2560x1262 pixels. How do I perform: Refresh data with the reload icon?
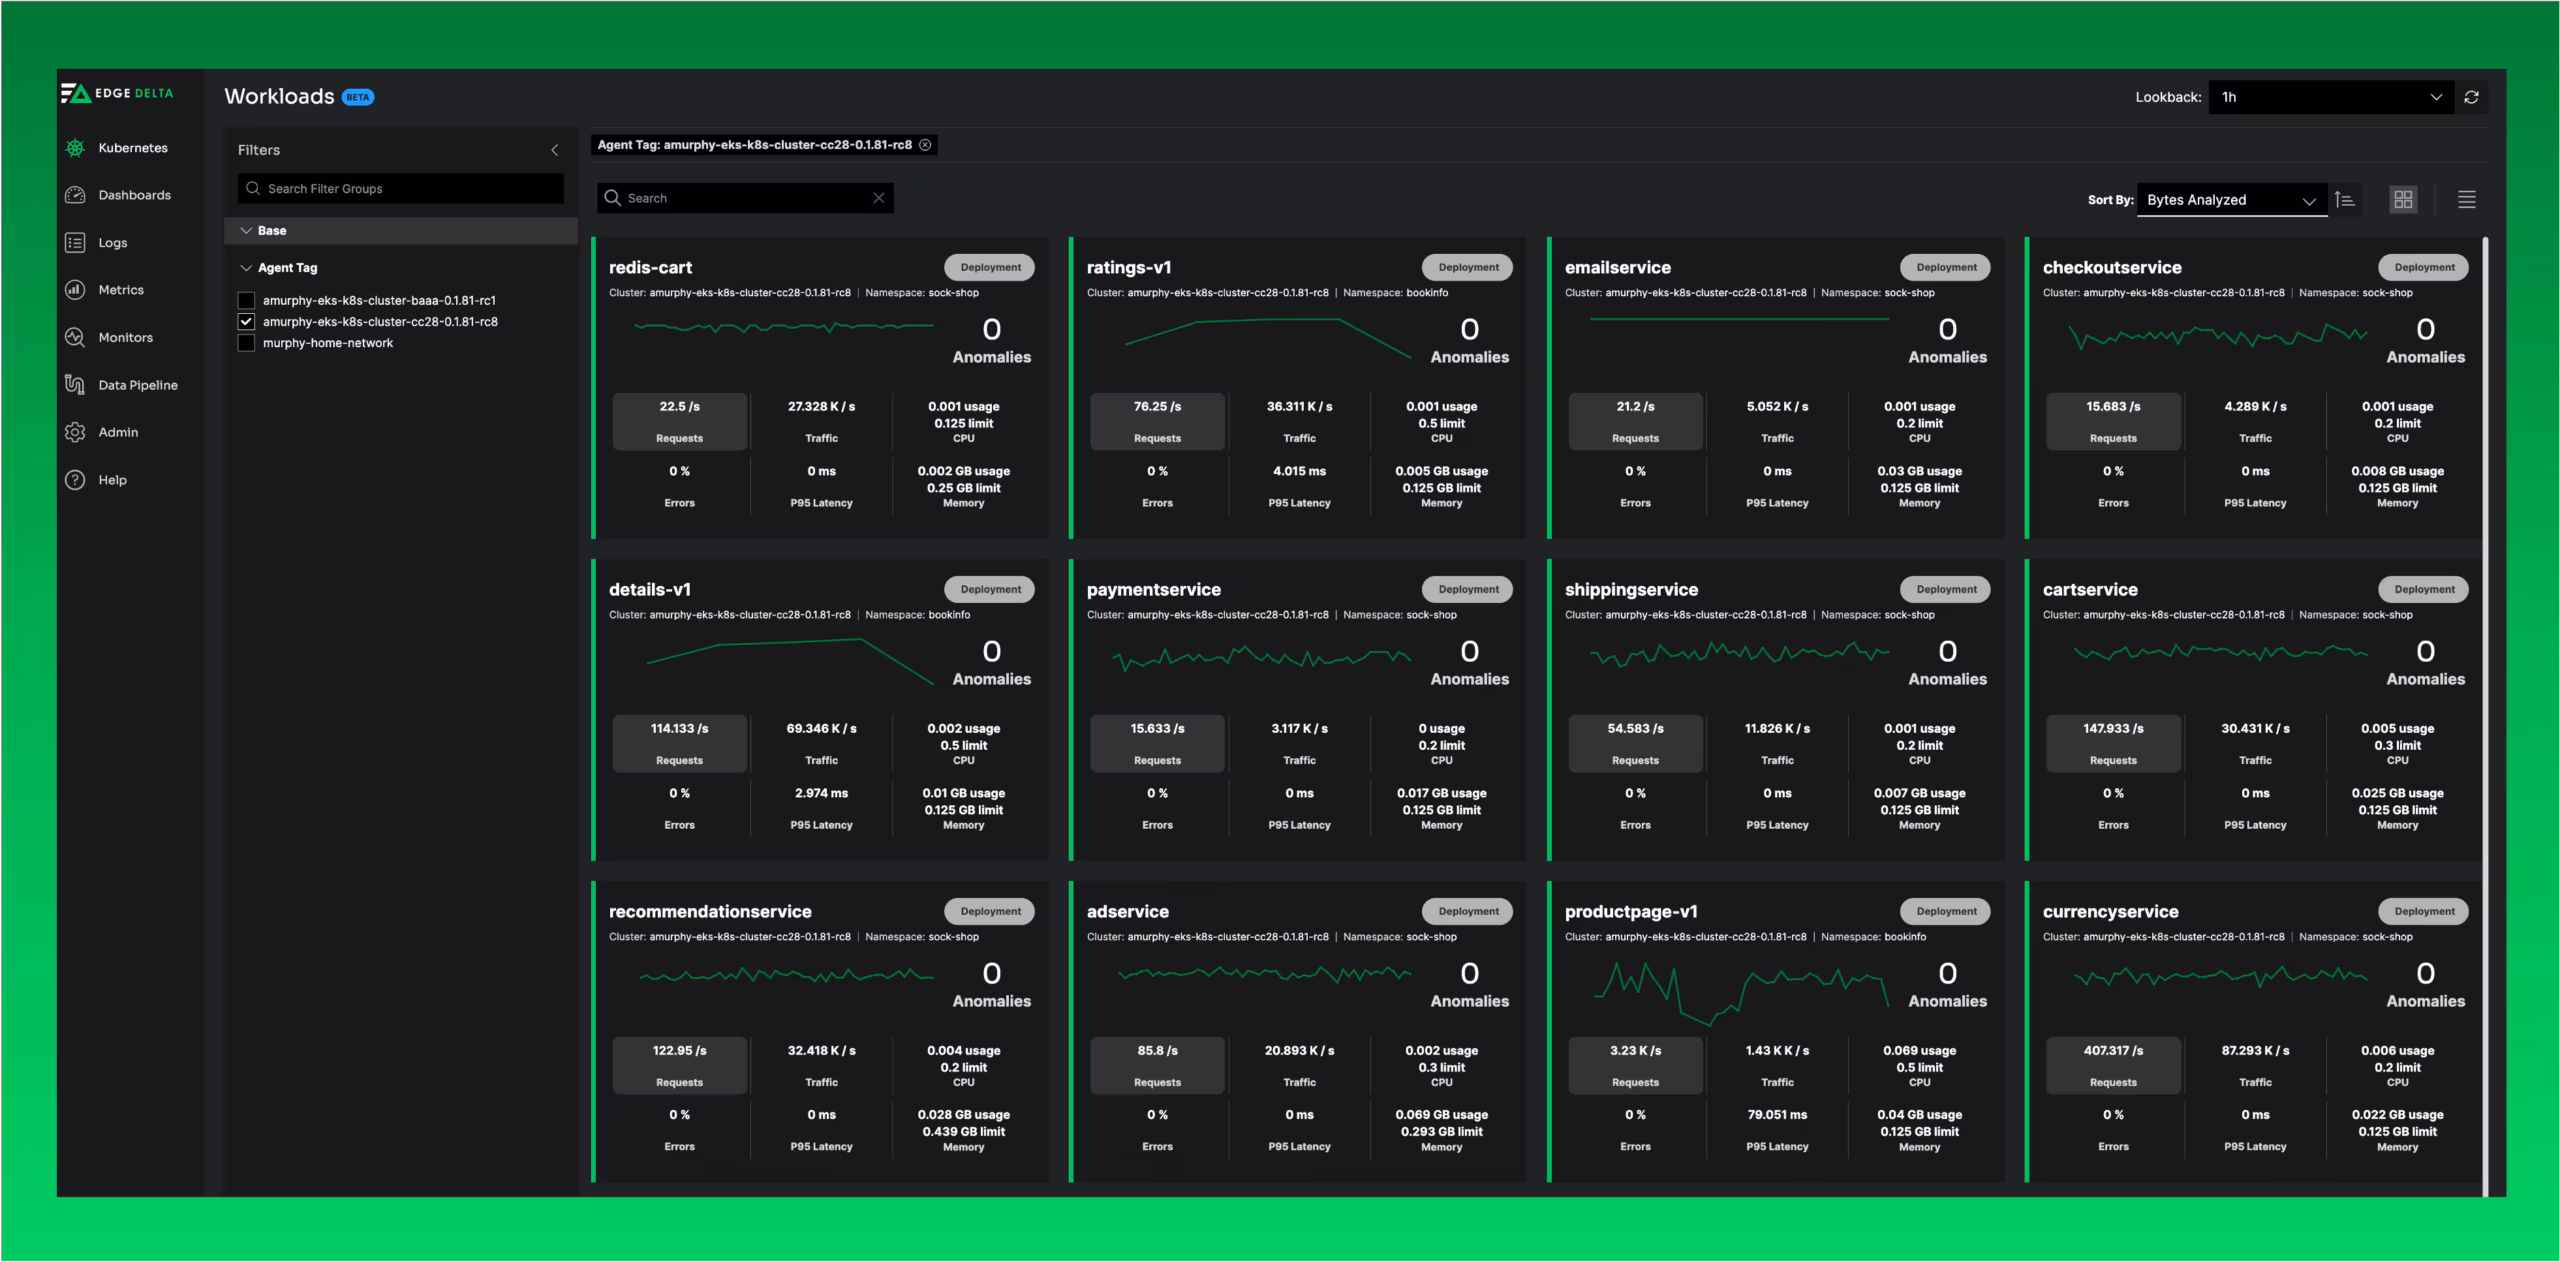(2471, 97)
